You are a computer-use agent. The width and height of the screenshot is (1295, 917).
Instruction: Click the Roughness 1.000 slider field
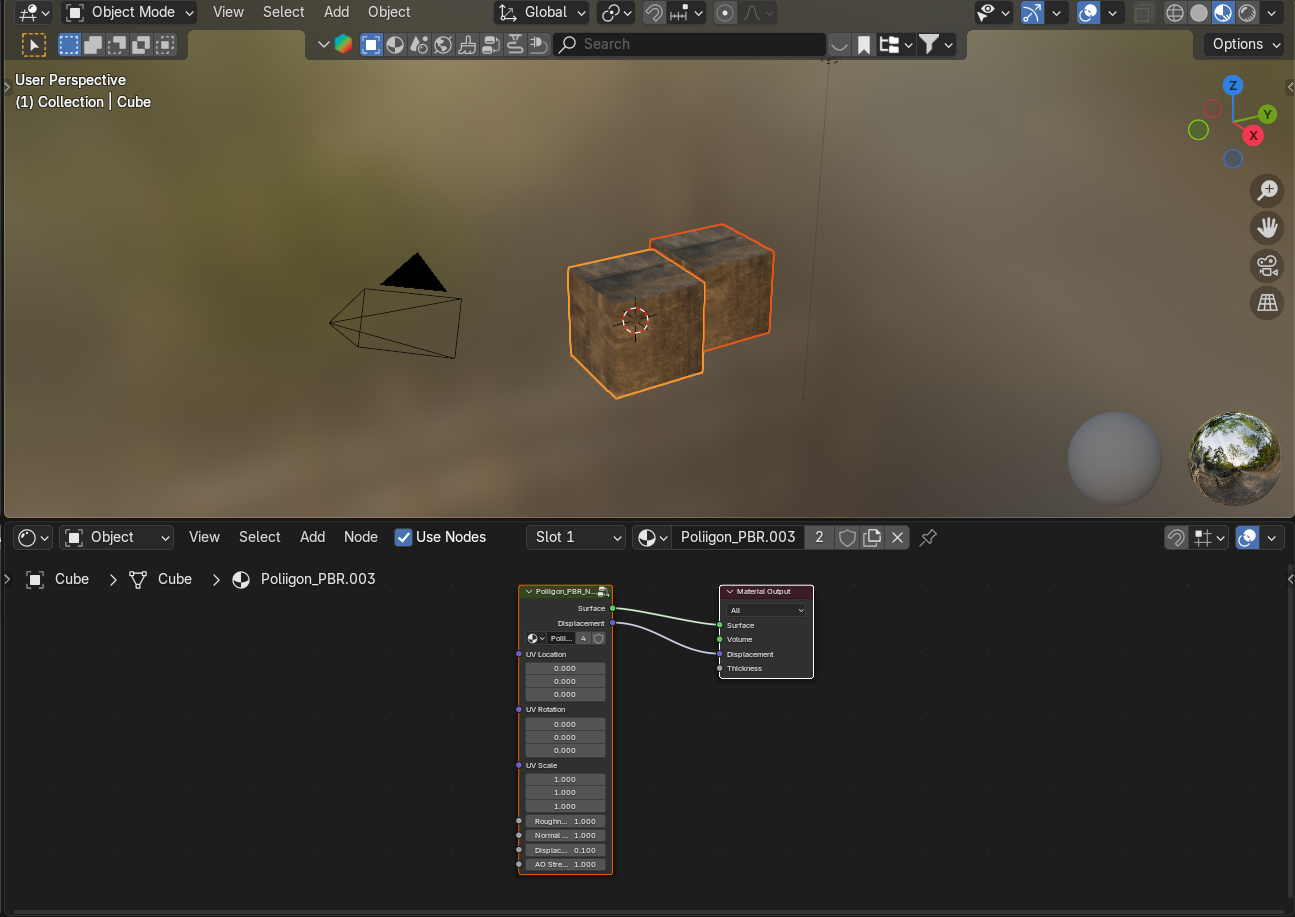[x=565, y=821]
